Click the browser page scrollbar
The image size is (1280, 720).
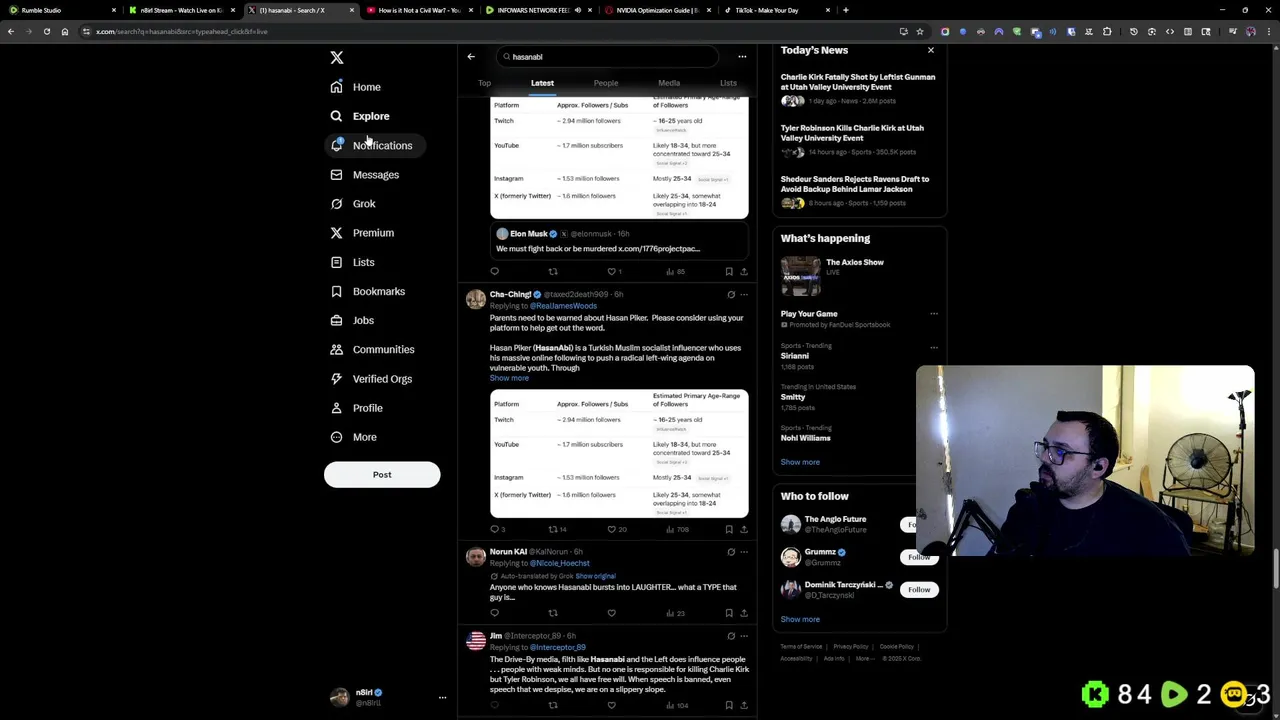point(1275,380)
